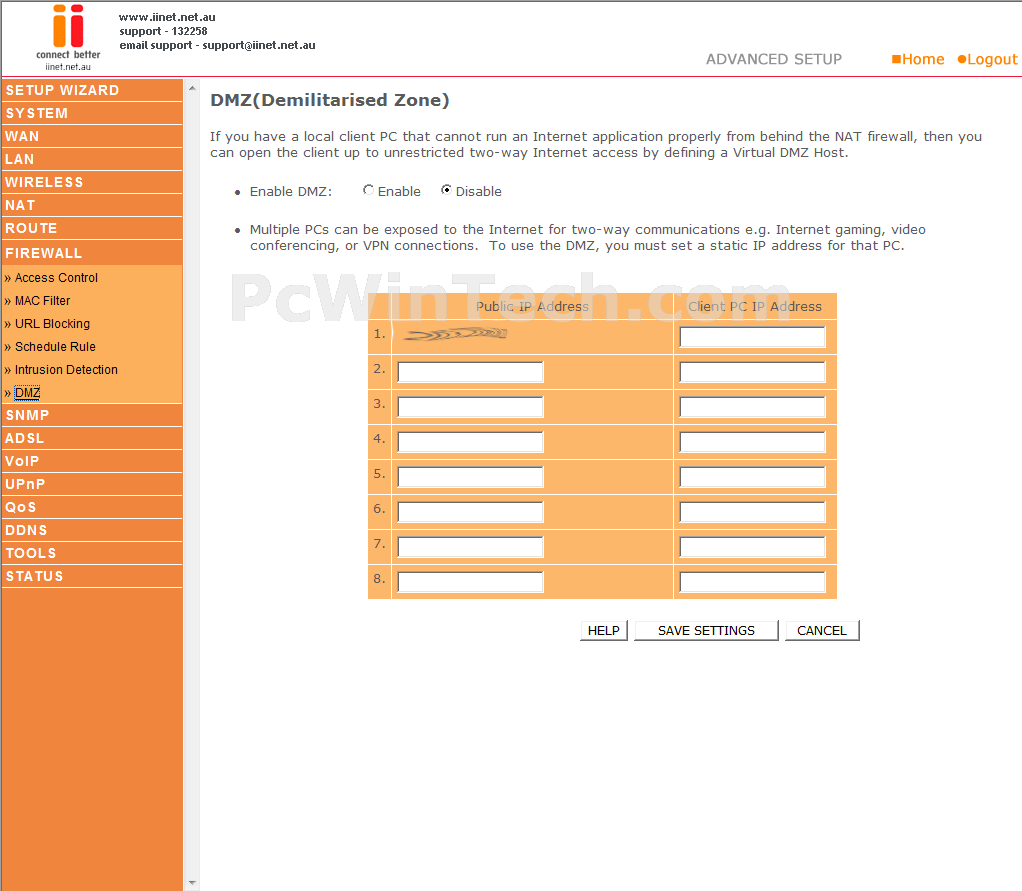Click the Client PC IP field in row 5

752,477
